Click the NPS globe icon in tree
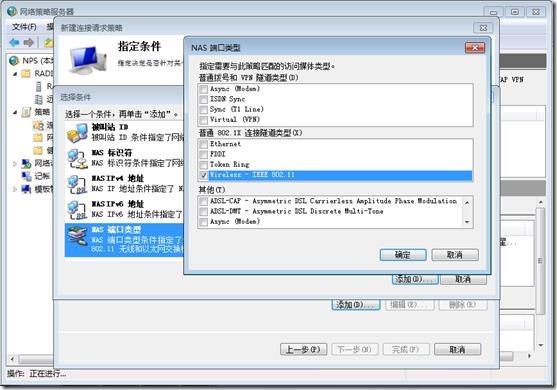Screen dimensions: 557x390 [x=14, y=60]
